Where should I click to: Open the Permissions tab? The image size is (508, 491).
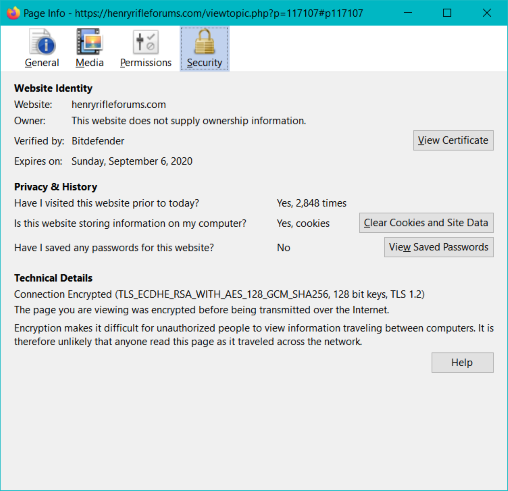coord(146,48)
